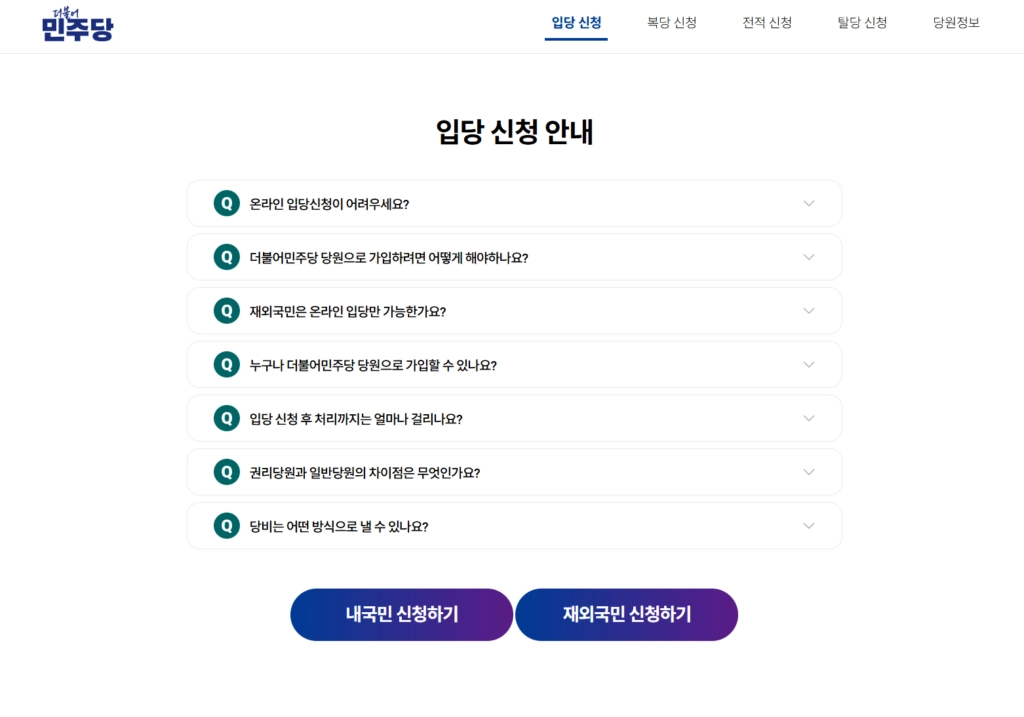Image resolution: width=1024 pixels, height=717 pixels.
Task: Go to the 전적 신청 tab
Action: pyautogui.click(x=767, y=23)
